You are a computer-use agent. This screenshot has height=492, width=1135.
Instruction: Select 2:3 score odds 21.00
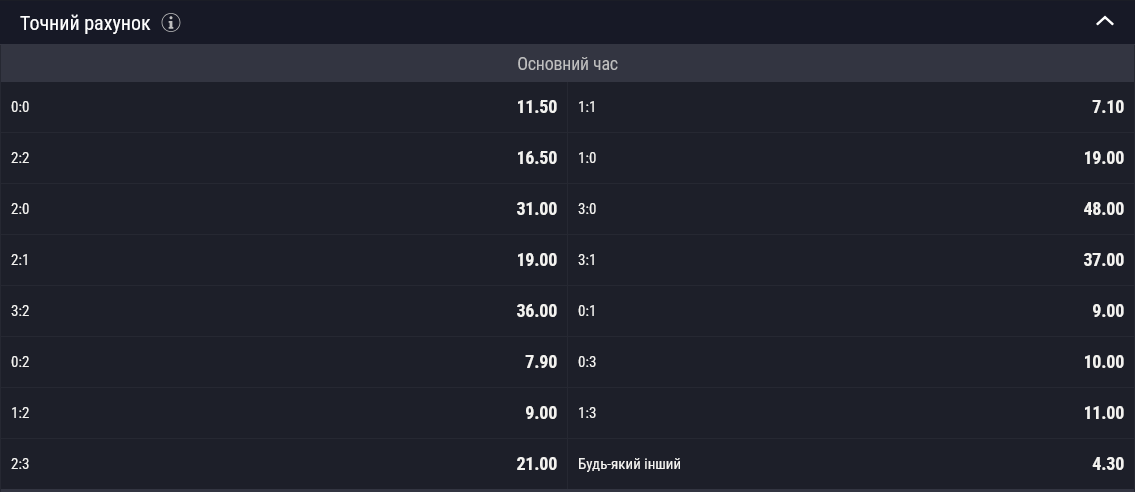tap(284, 464)
